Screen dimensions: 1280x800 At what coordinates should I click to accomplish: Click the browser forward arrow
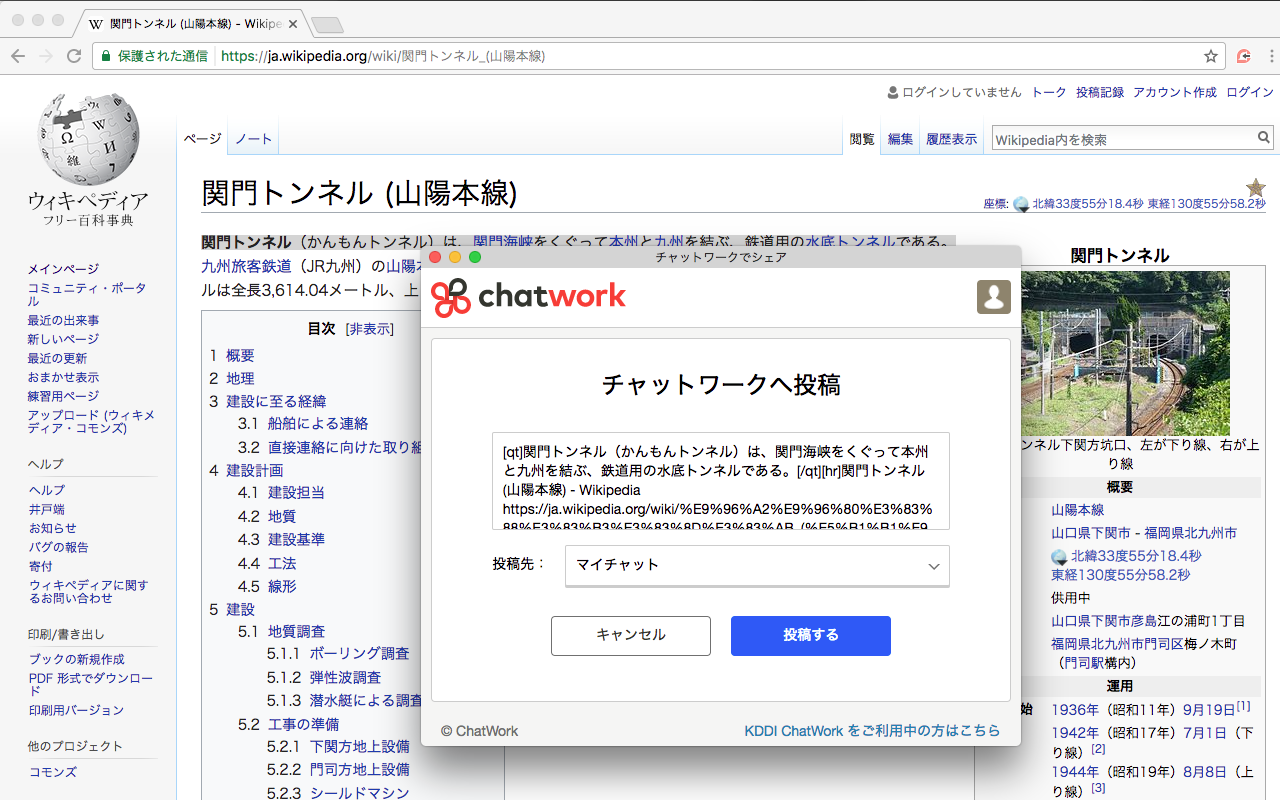(x=46, y=56)
